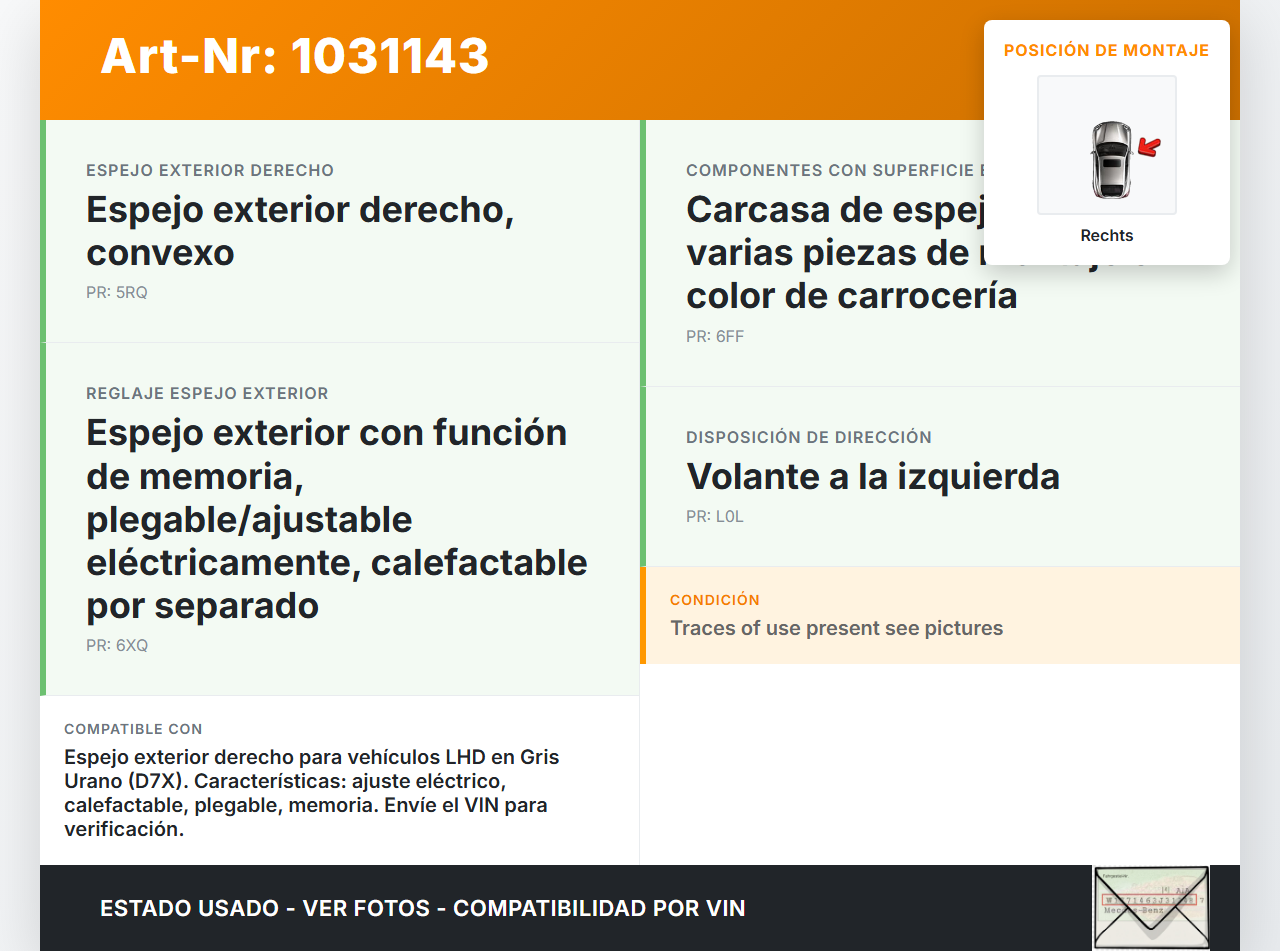
Task: Select the Gris Urano compatibility paragraph
Action: 312,793
